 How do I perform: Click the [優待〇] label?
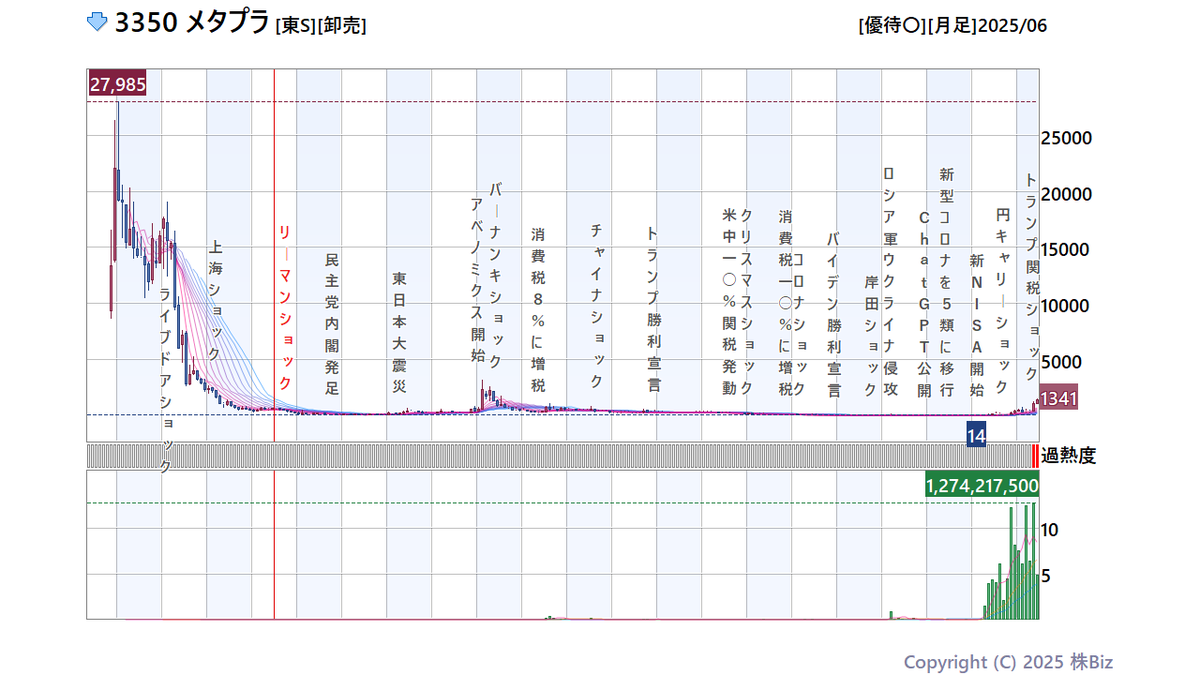(x=892, y=26)
